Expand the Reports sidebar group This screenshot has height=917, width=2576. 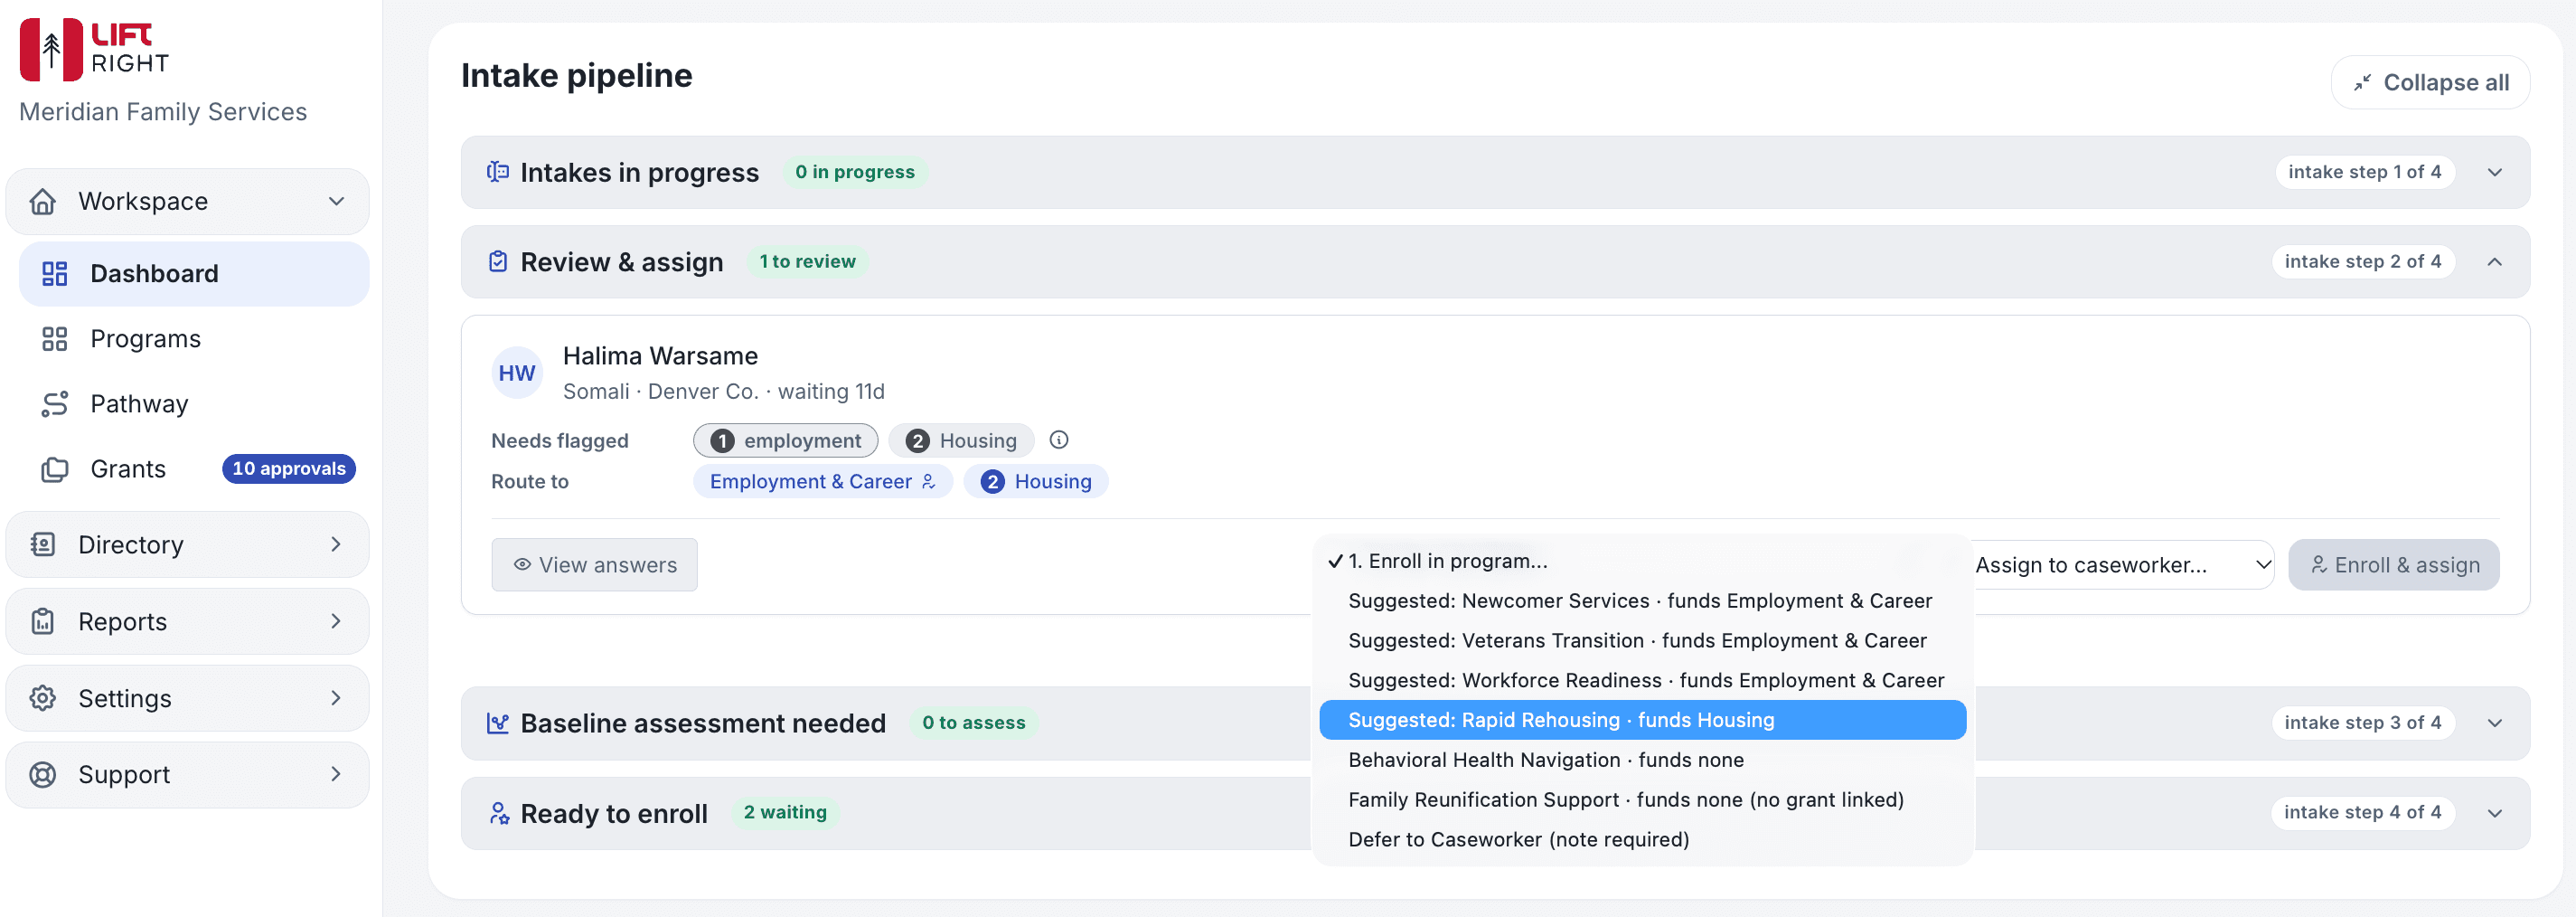[x=336, y=622]
